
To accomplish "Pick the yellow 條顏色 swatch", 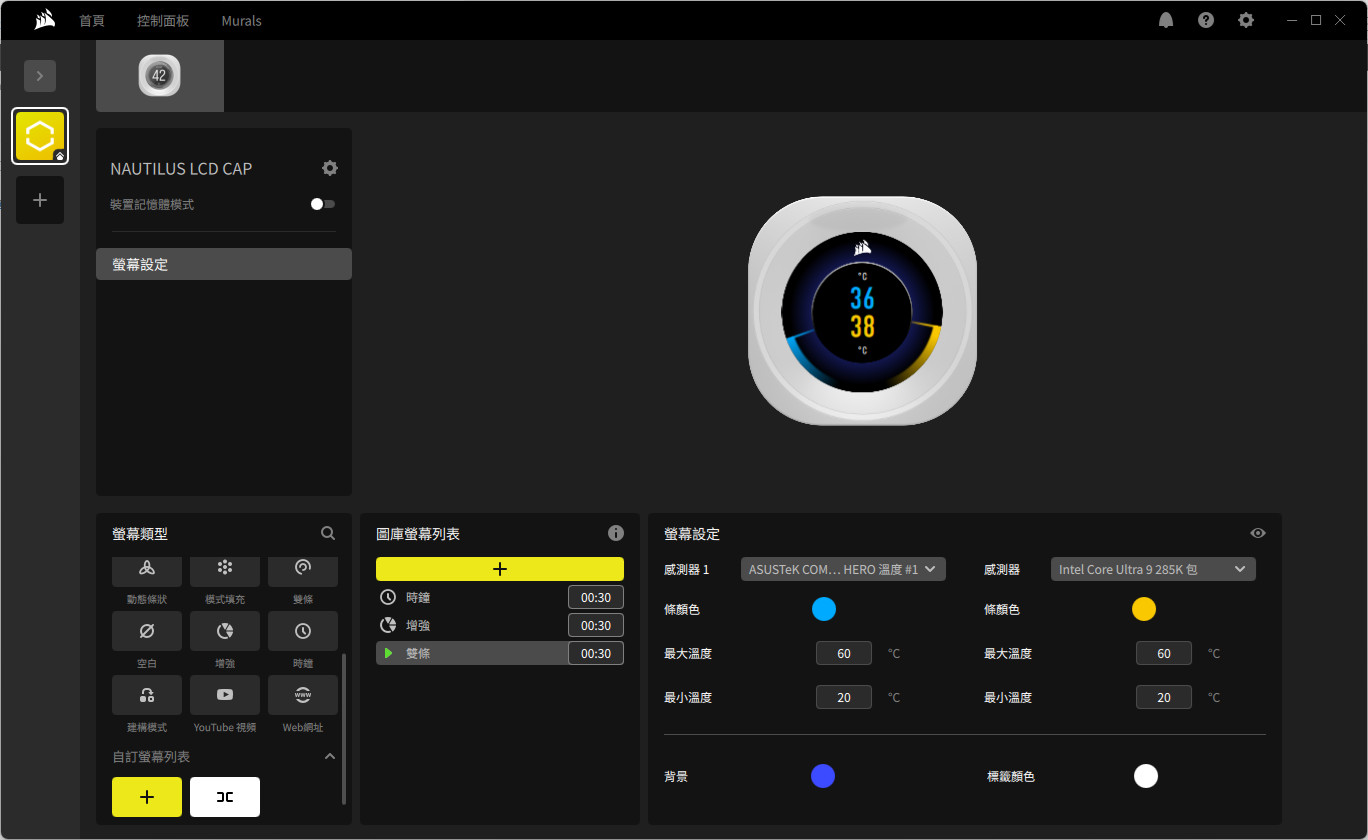I will [1144, 609].
